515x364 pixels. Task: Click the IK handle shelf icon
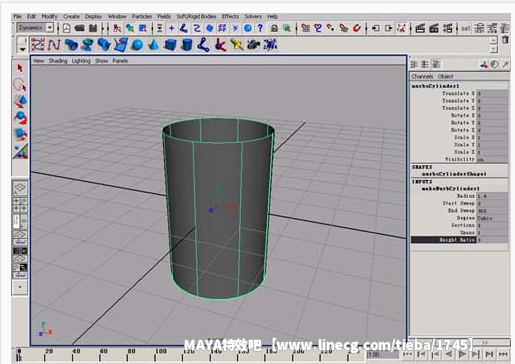[203, 44]
